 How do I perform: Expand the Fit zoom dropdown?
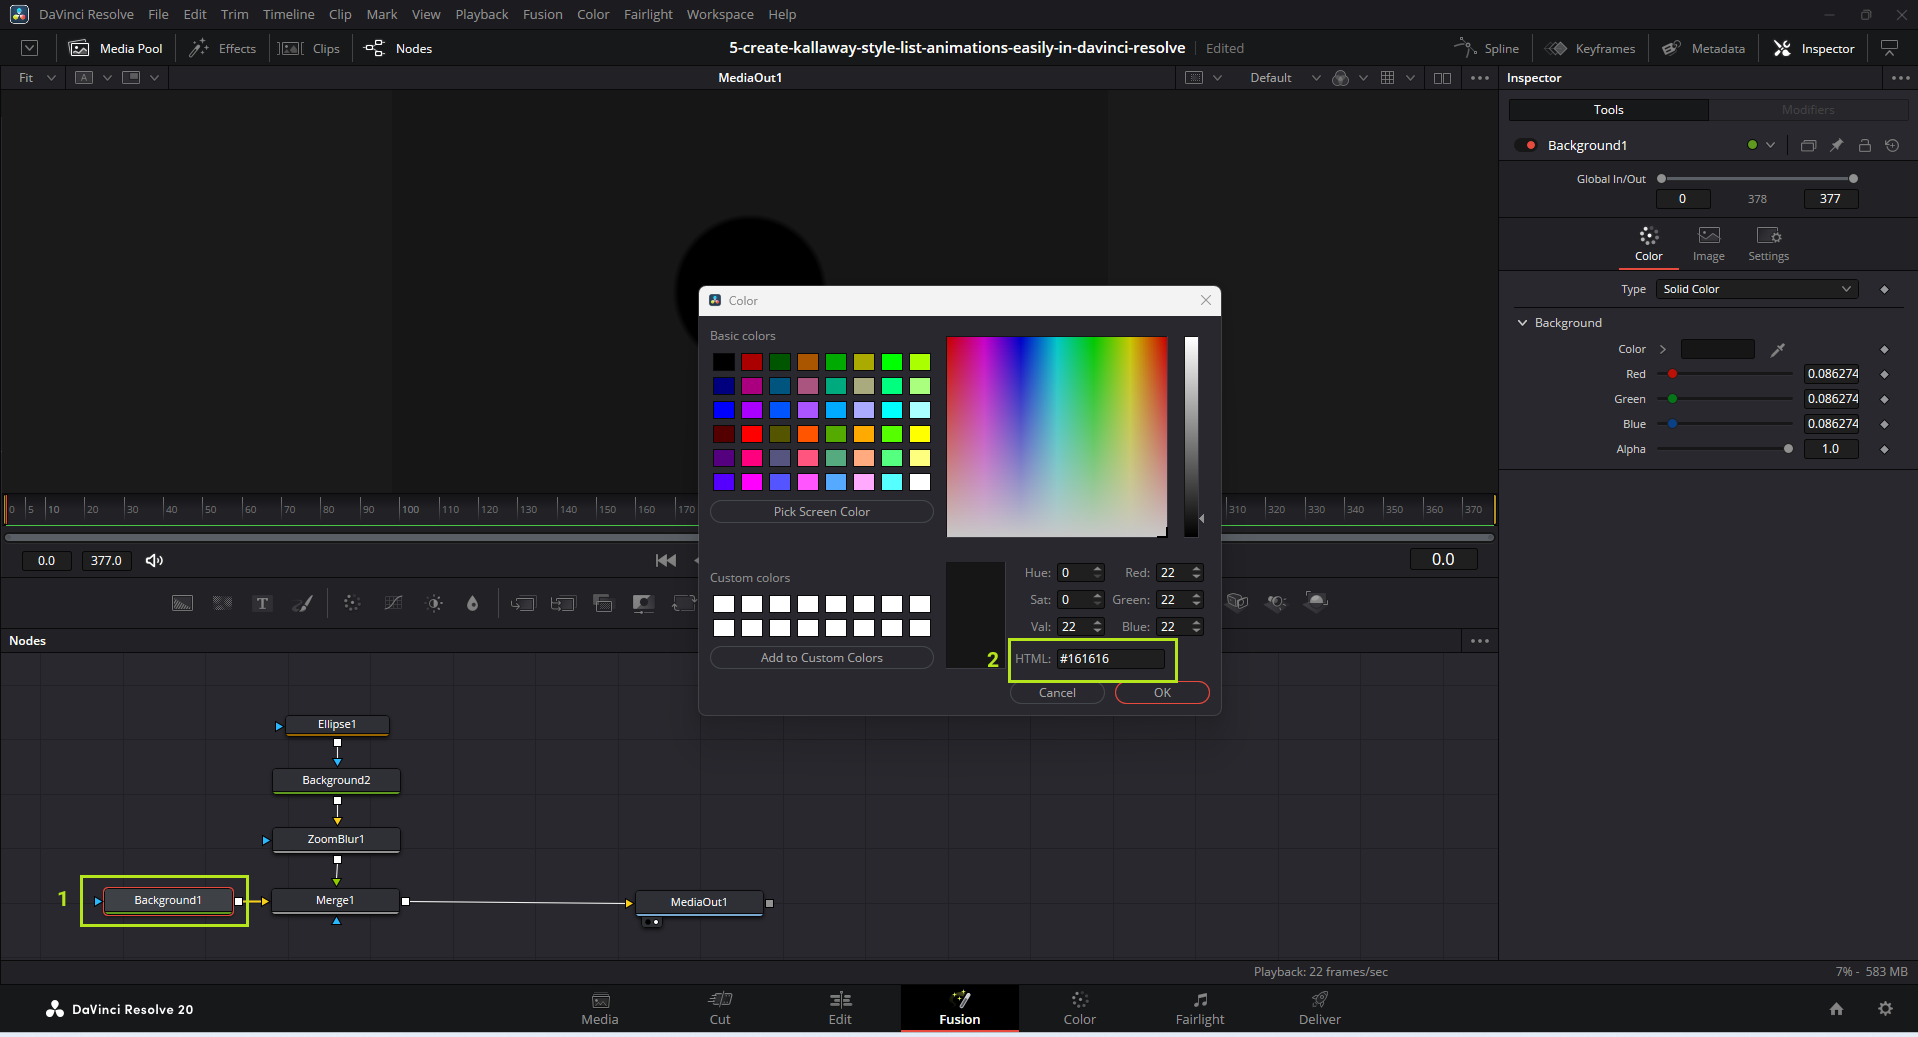point(50,78)
